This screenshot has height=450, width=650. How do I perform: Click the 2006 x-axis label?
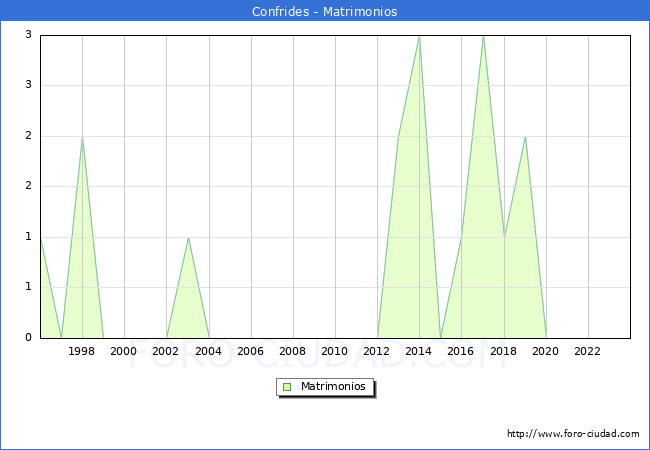250,351
